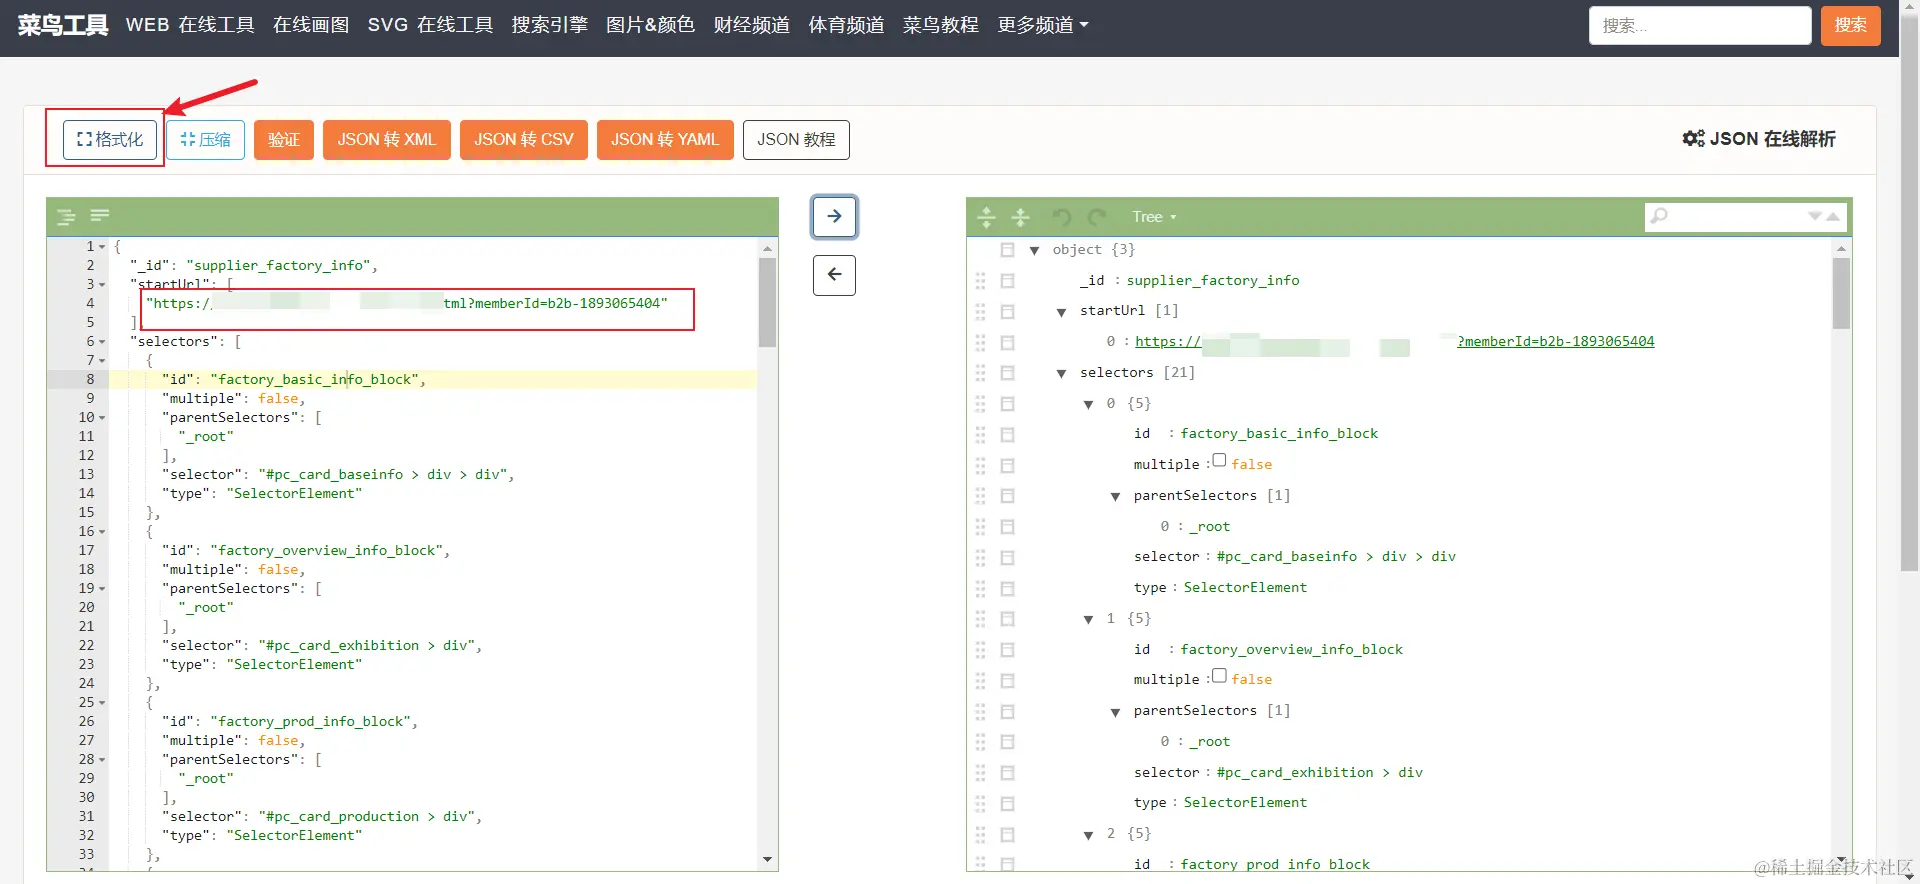This screenshot has width=1920, height=884.
Task: Open the startUrl memberId link in tree
Action: point(1394,342)
